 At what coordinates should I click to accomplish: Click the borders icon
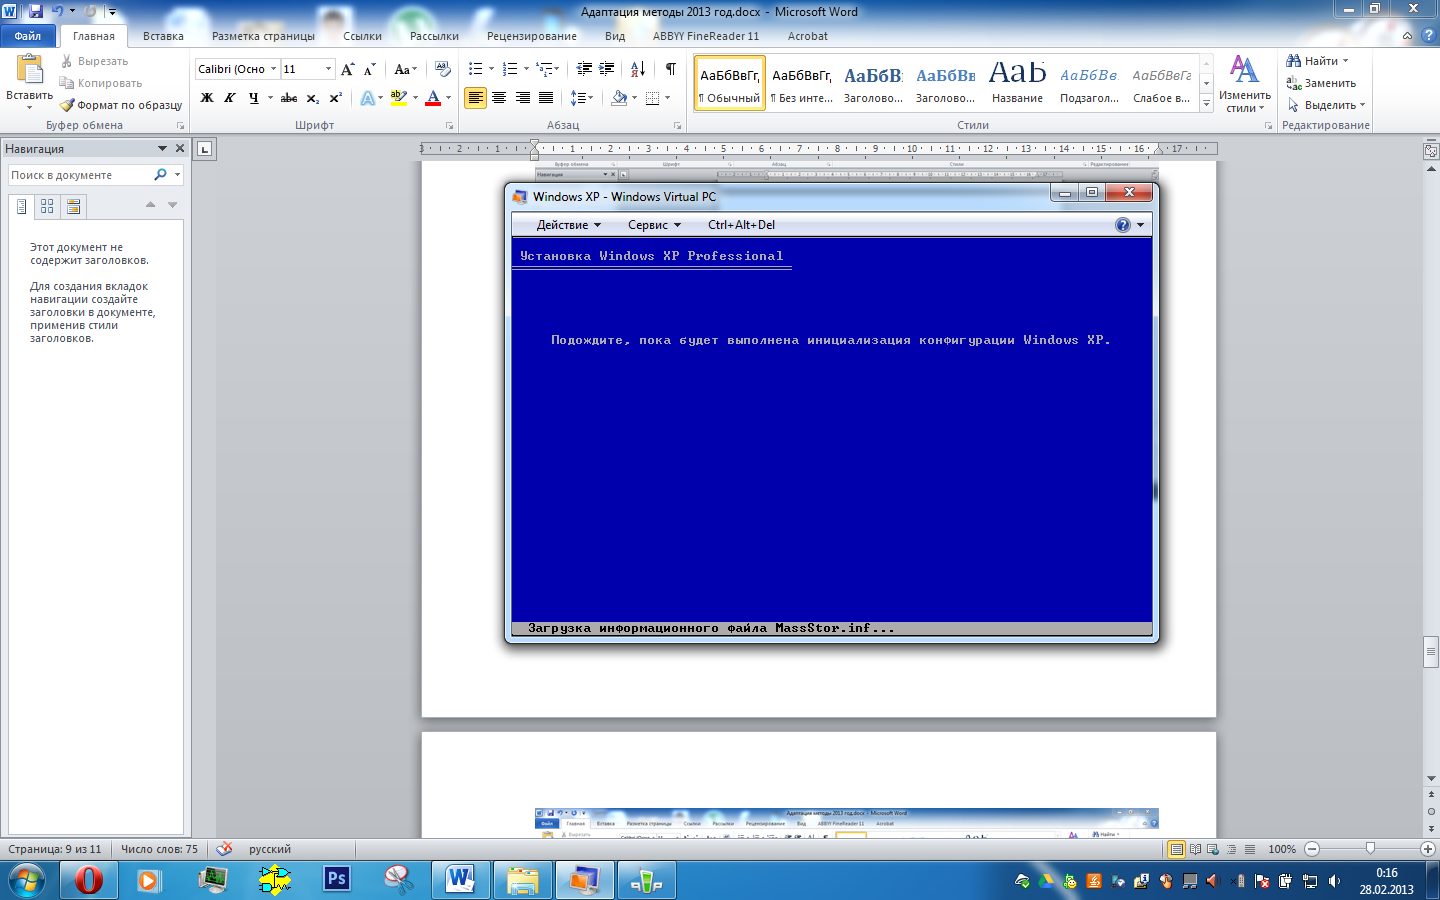653,98
